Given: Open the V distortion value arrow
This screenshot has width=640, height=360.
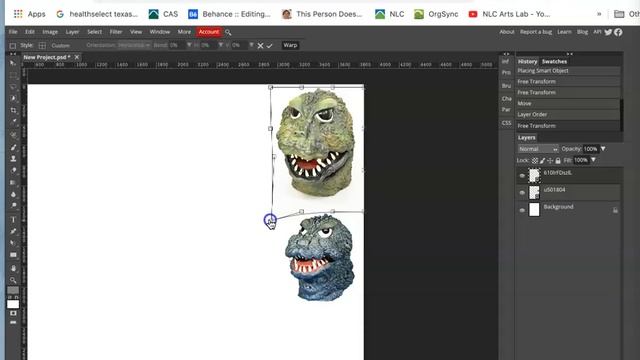Looking at the screenshot, I should [251, 45].
